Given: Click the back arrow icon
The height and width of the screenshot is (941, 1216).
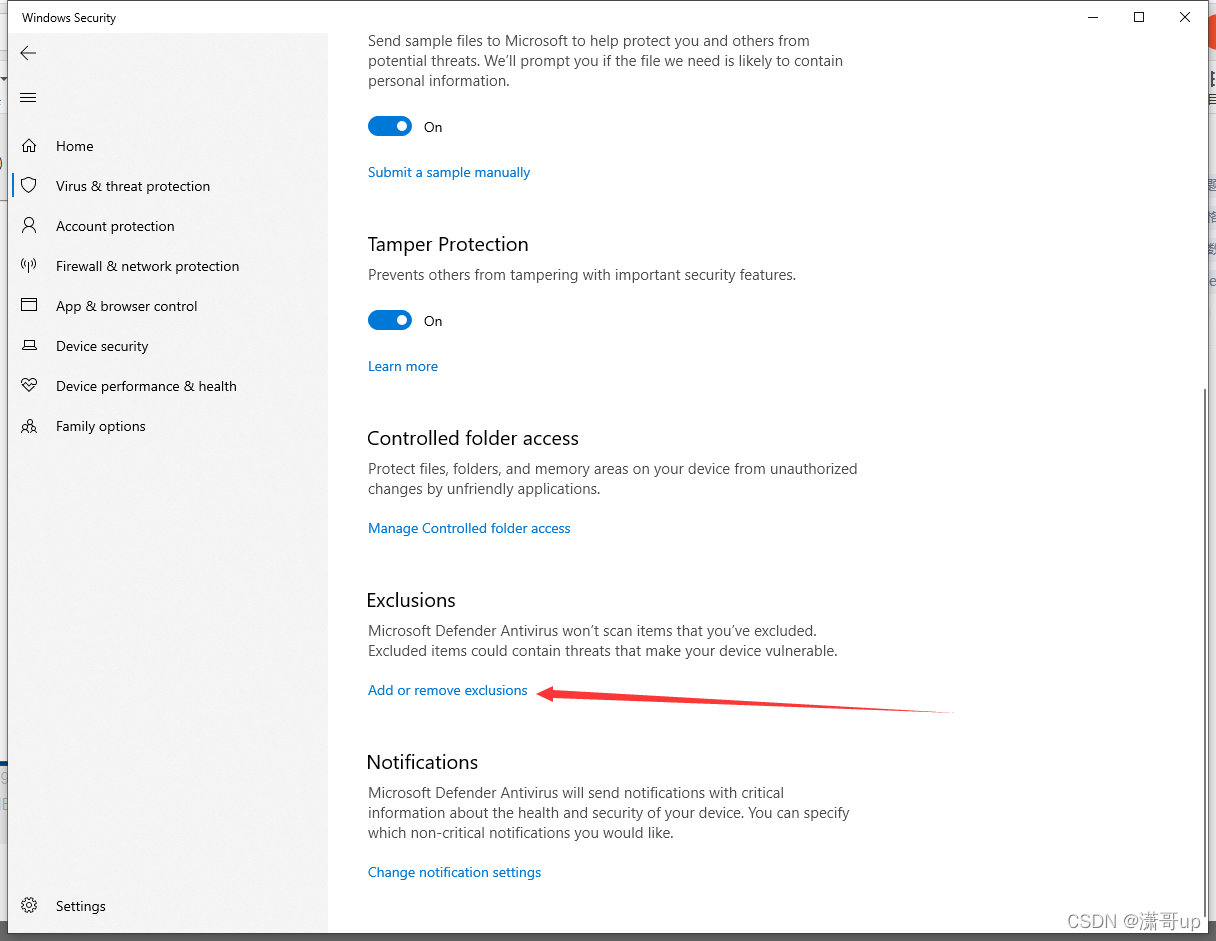Looking at the screenshot, I should [28, 54].
